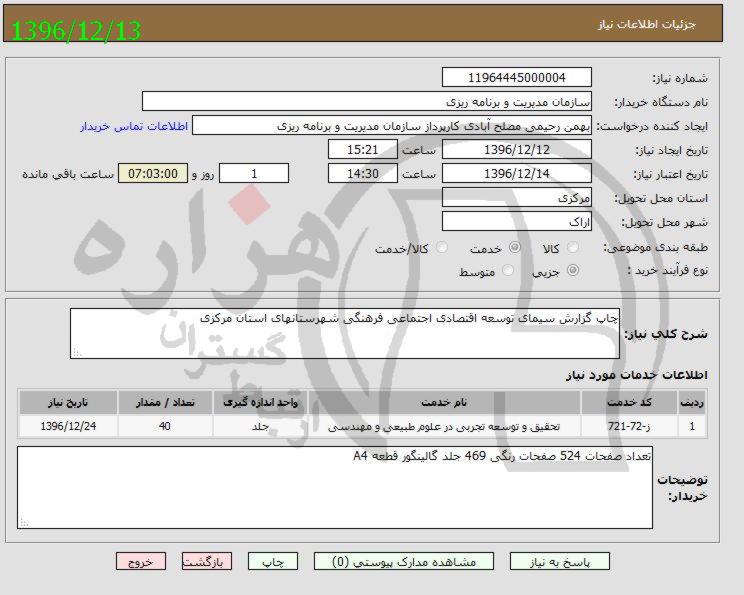Screen dimensions: 744x595
Task: Select the کالا/خدمت radio button
Action: (442, 247)
